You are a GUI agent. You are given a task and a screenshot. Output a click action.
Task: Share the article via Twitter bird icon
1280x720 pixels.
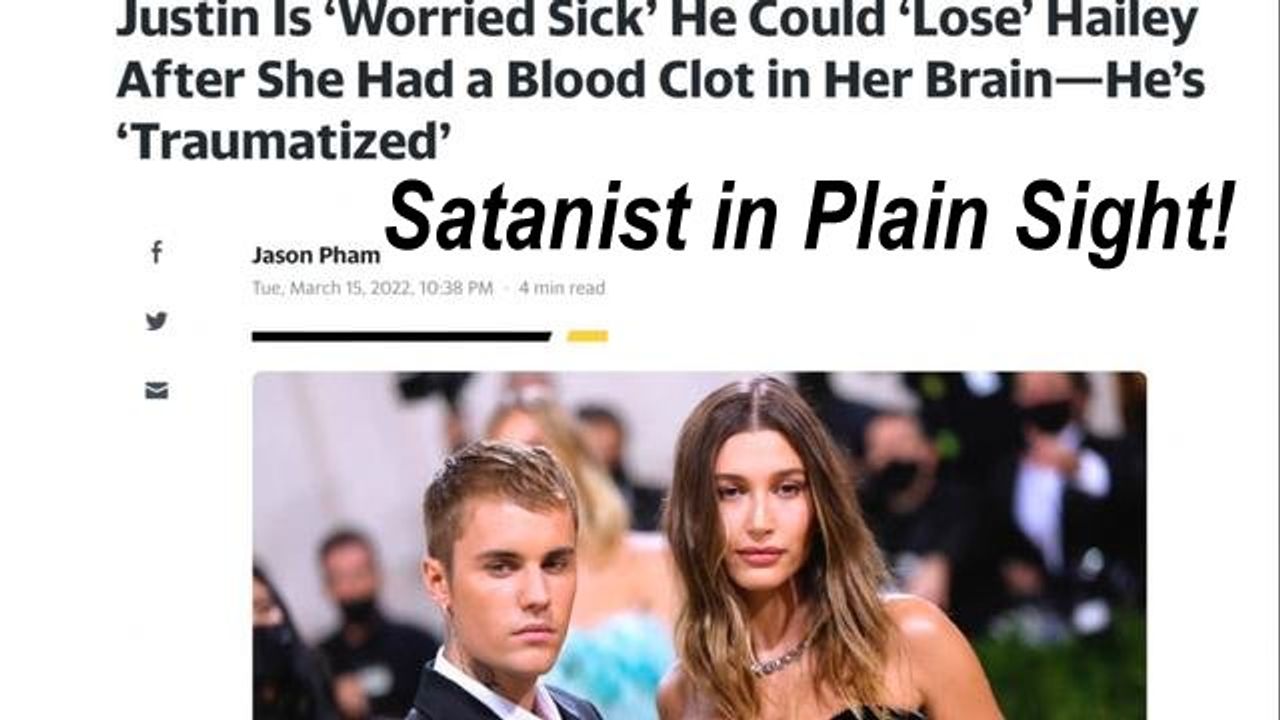pos(156,321)
